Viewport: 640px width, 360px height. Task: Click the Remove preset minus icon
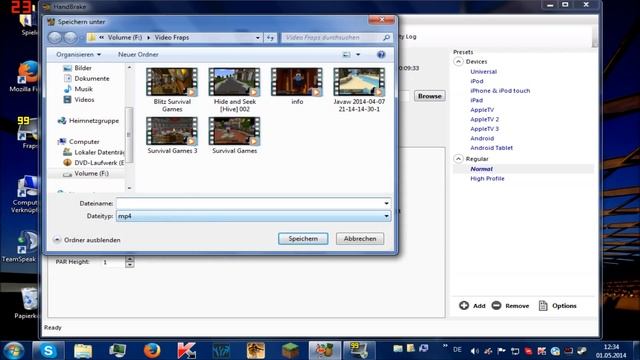pos(496,306)
